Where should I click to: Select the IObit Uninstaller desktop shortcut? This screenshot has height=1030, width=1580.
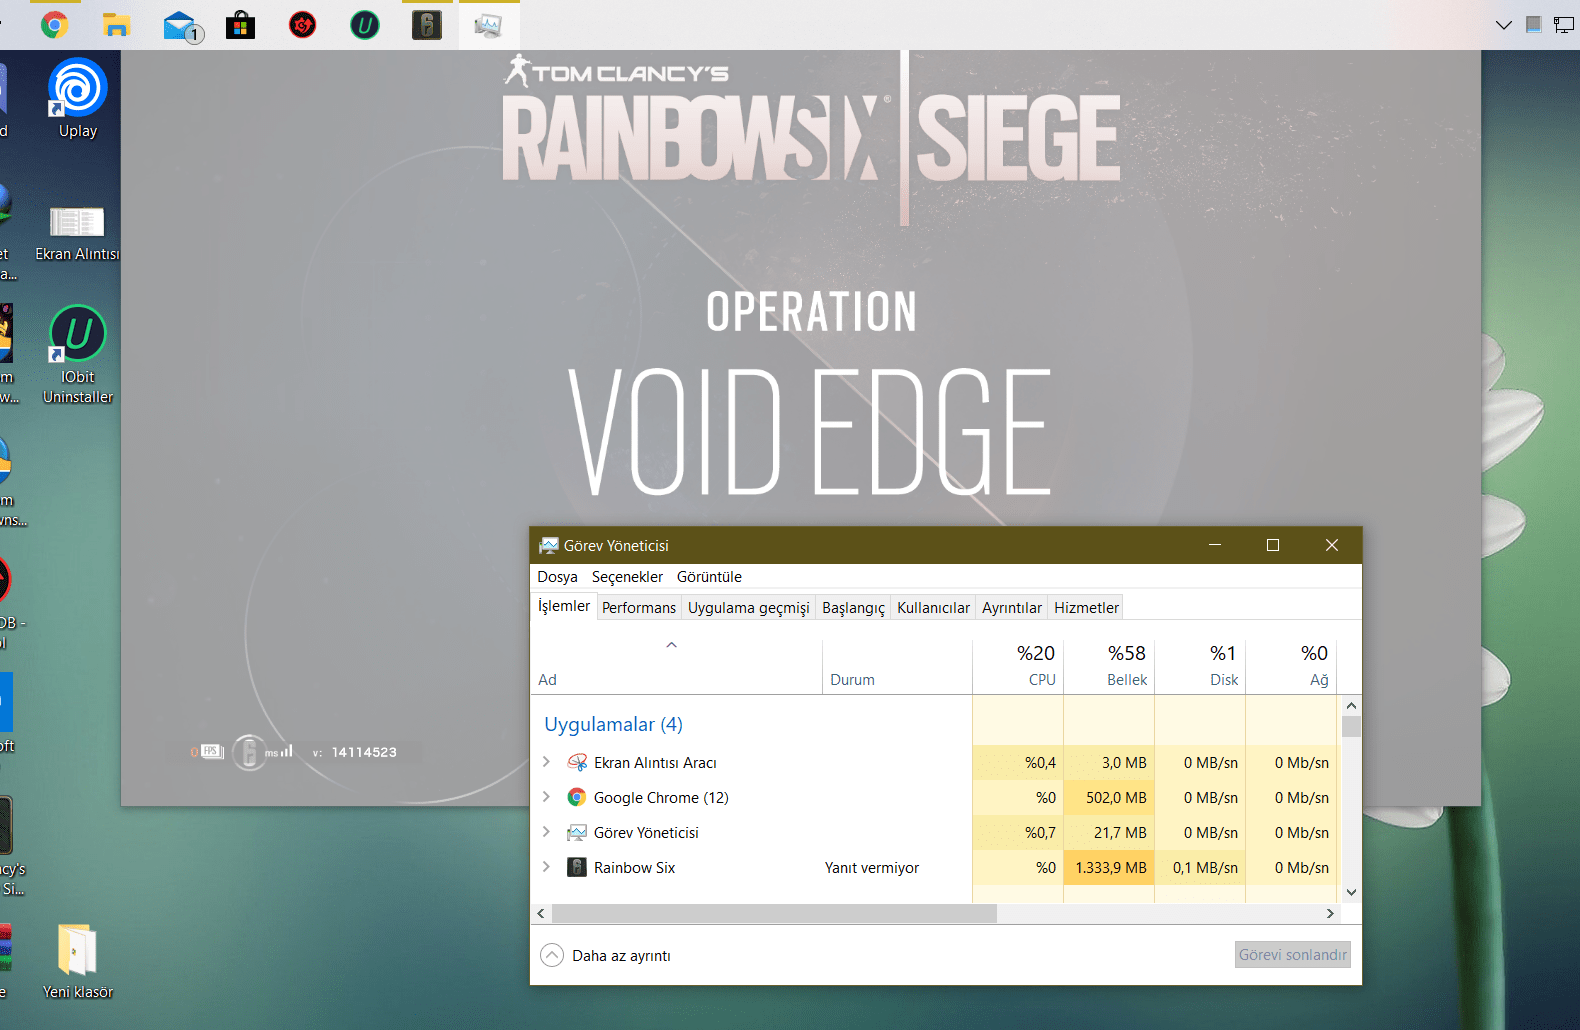pyautogui.click(x=78, y=355)
